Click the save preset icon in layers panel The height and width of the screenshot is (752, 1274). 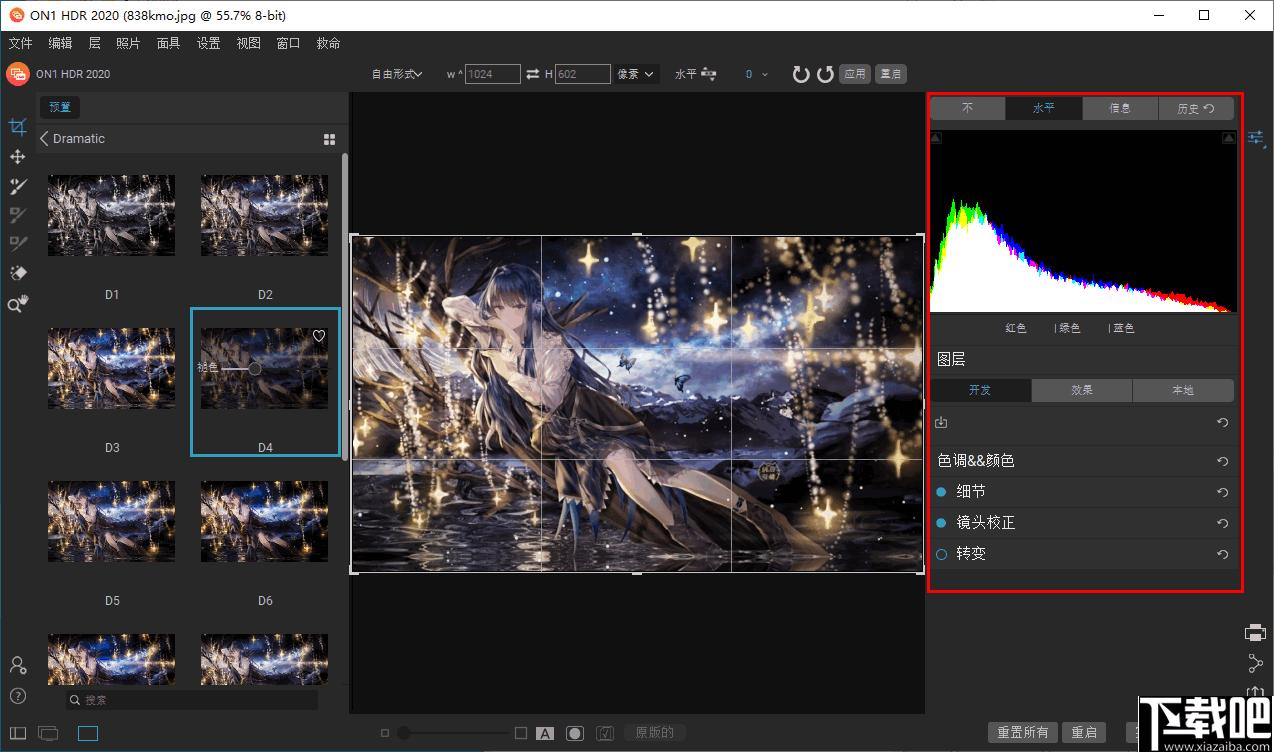pos(941,423)
